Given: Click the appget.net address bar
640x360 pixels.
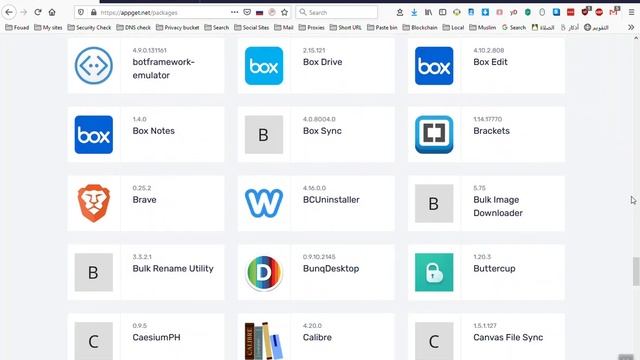Looking at the screenshot, I should point(163,12).
